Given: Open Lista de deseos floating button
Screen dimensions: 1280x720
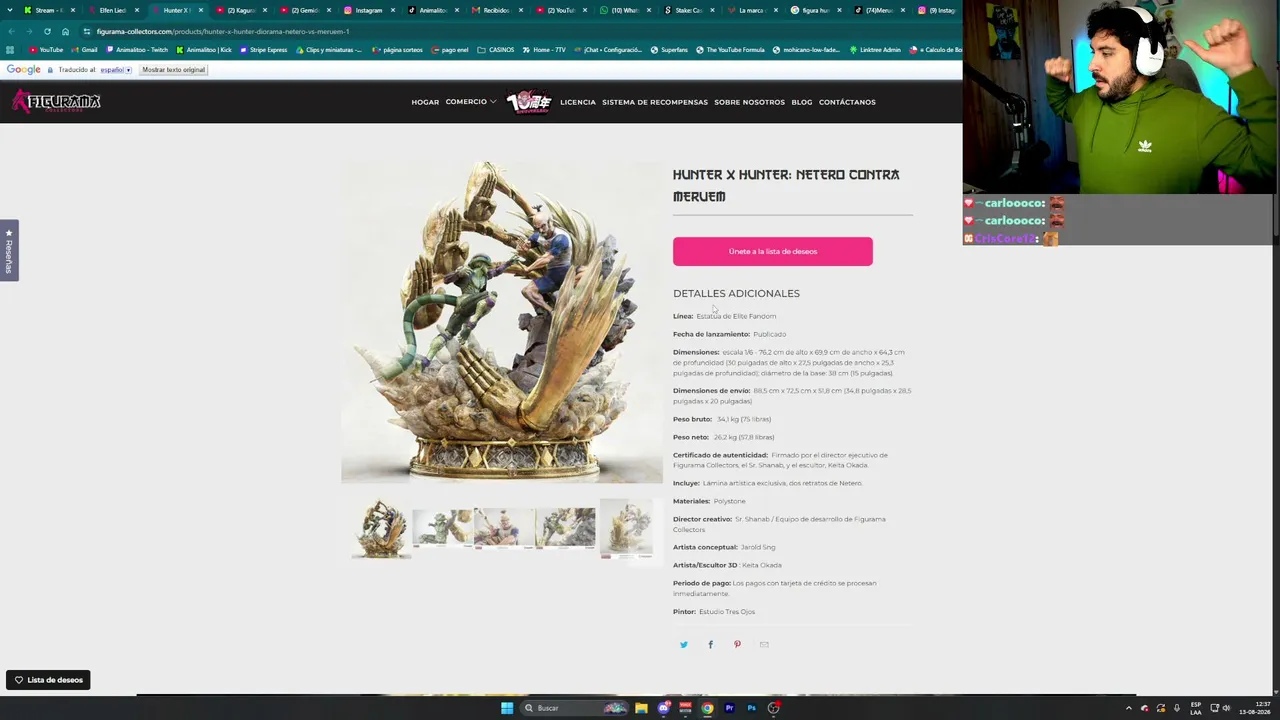Looking at the screenshot, I should coord(48,680).
